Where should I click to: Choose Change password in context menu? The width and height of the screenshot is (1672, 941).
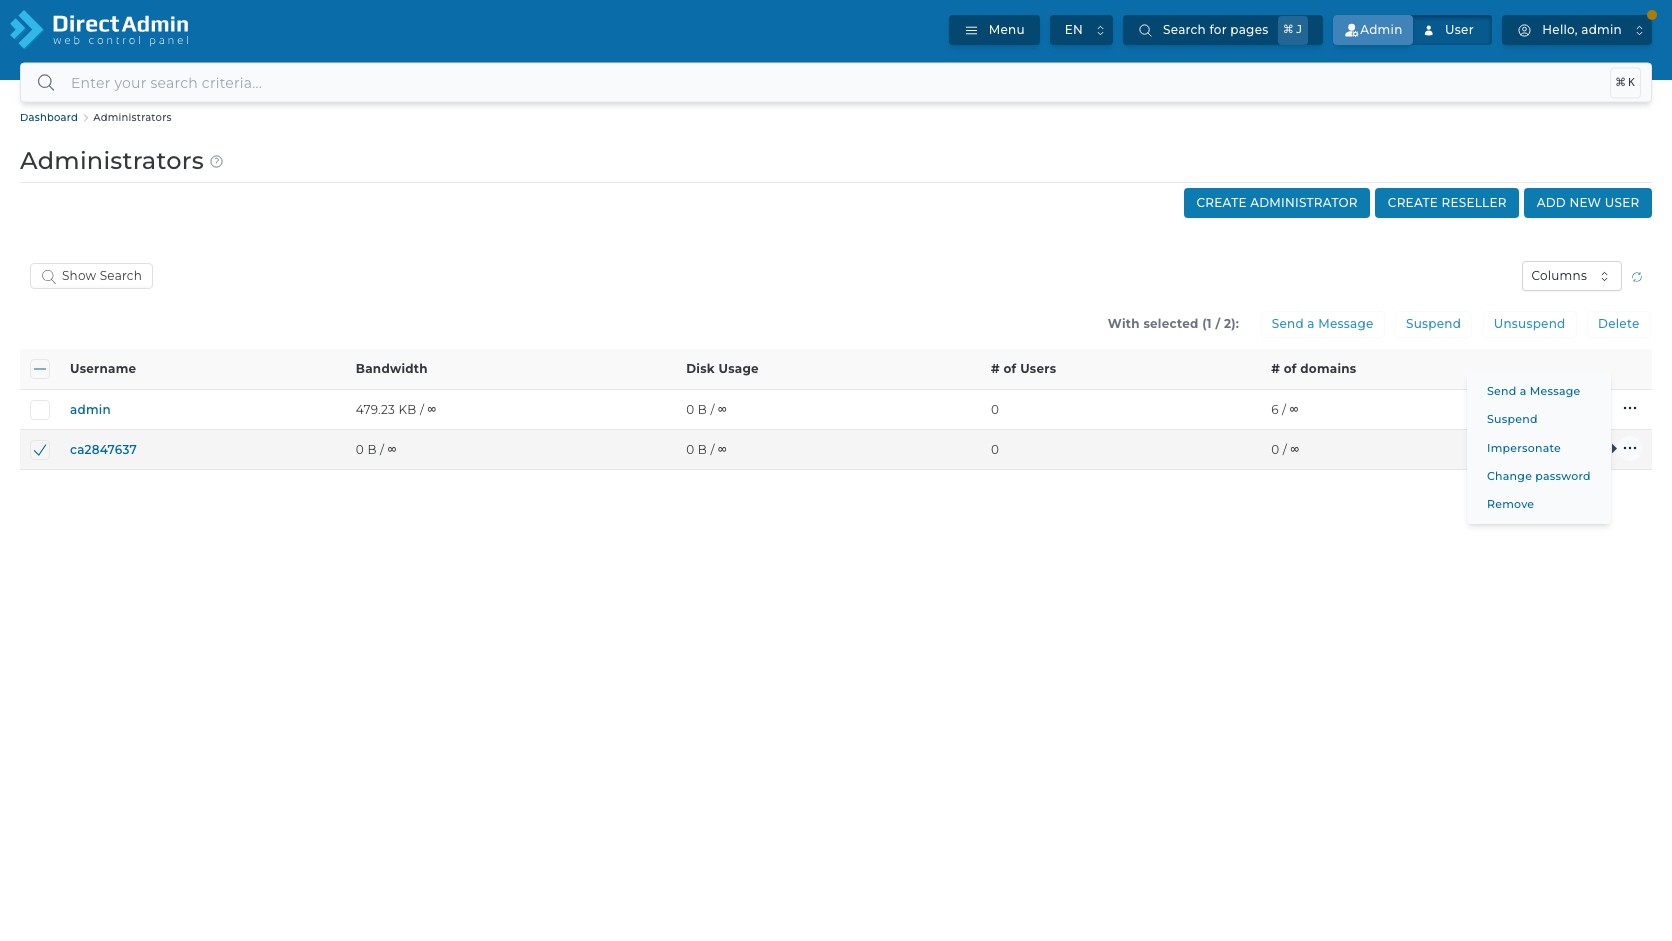pos(1538,476)
